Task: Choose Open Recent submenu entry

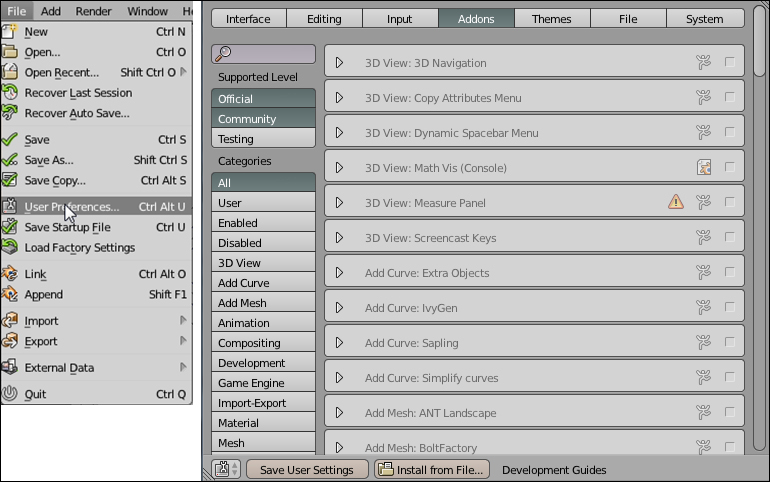Action: [x=96, y=72]
